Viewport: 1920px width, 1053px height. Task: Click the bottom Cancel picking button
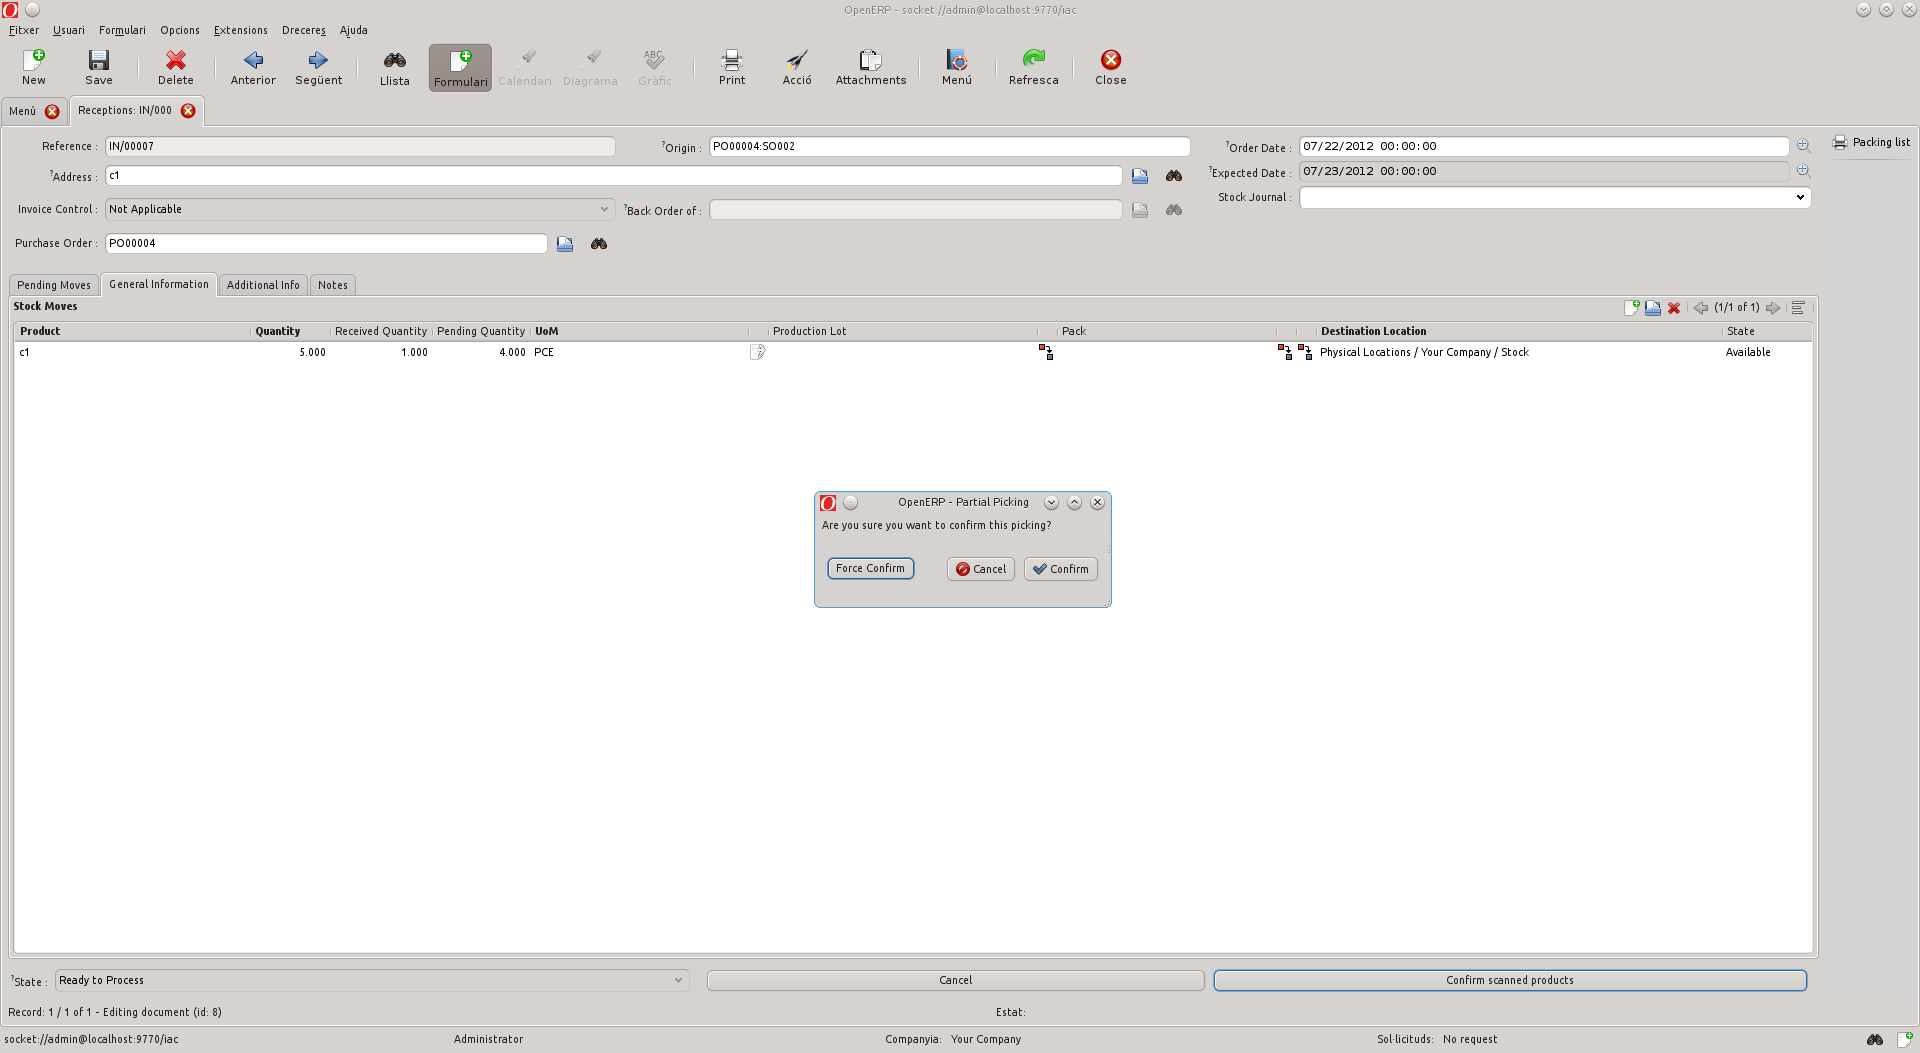tap(955, 981)
